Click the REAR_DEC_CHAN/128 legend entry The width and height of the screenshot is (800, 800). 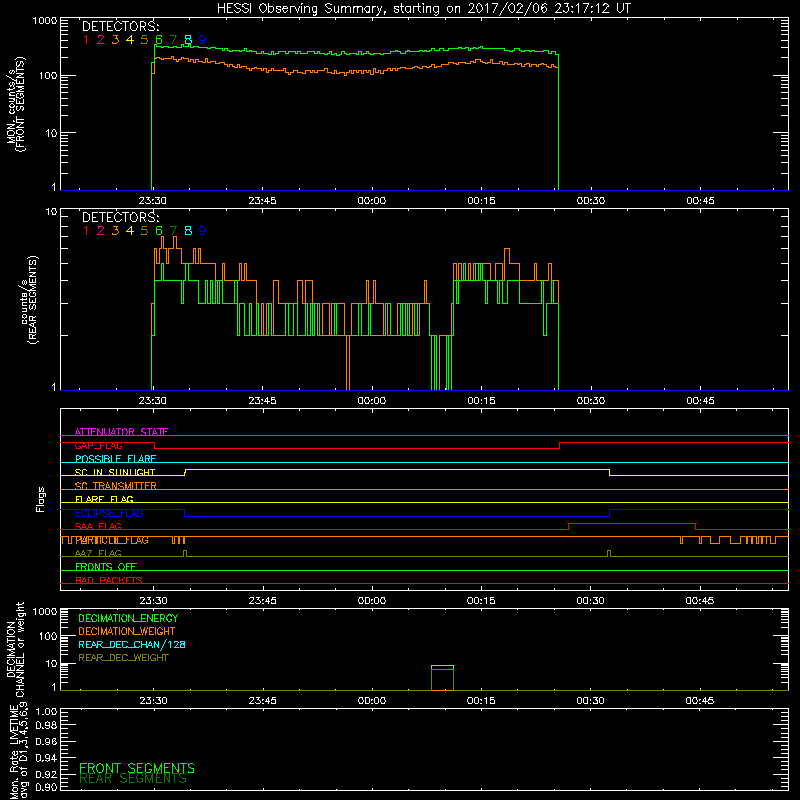(132, 644)
